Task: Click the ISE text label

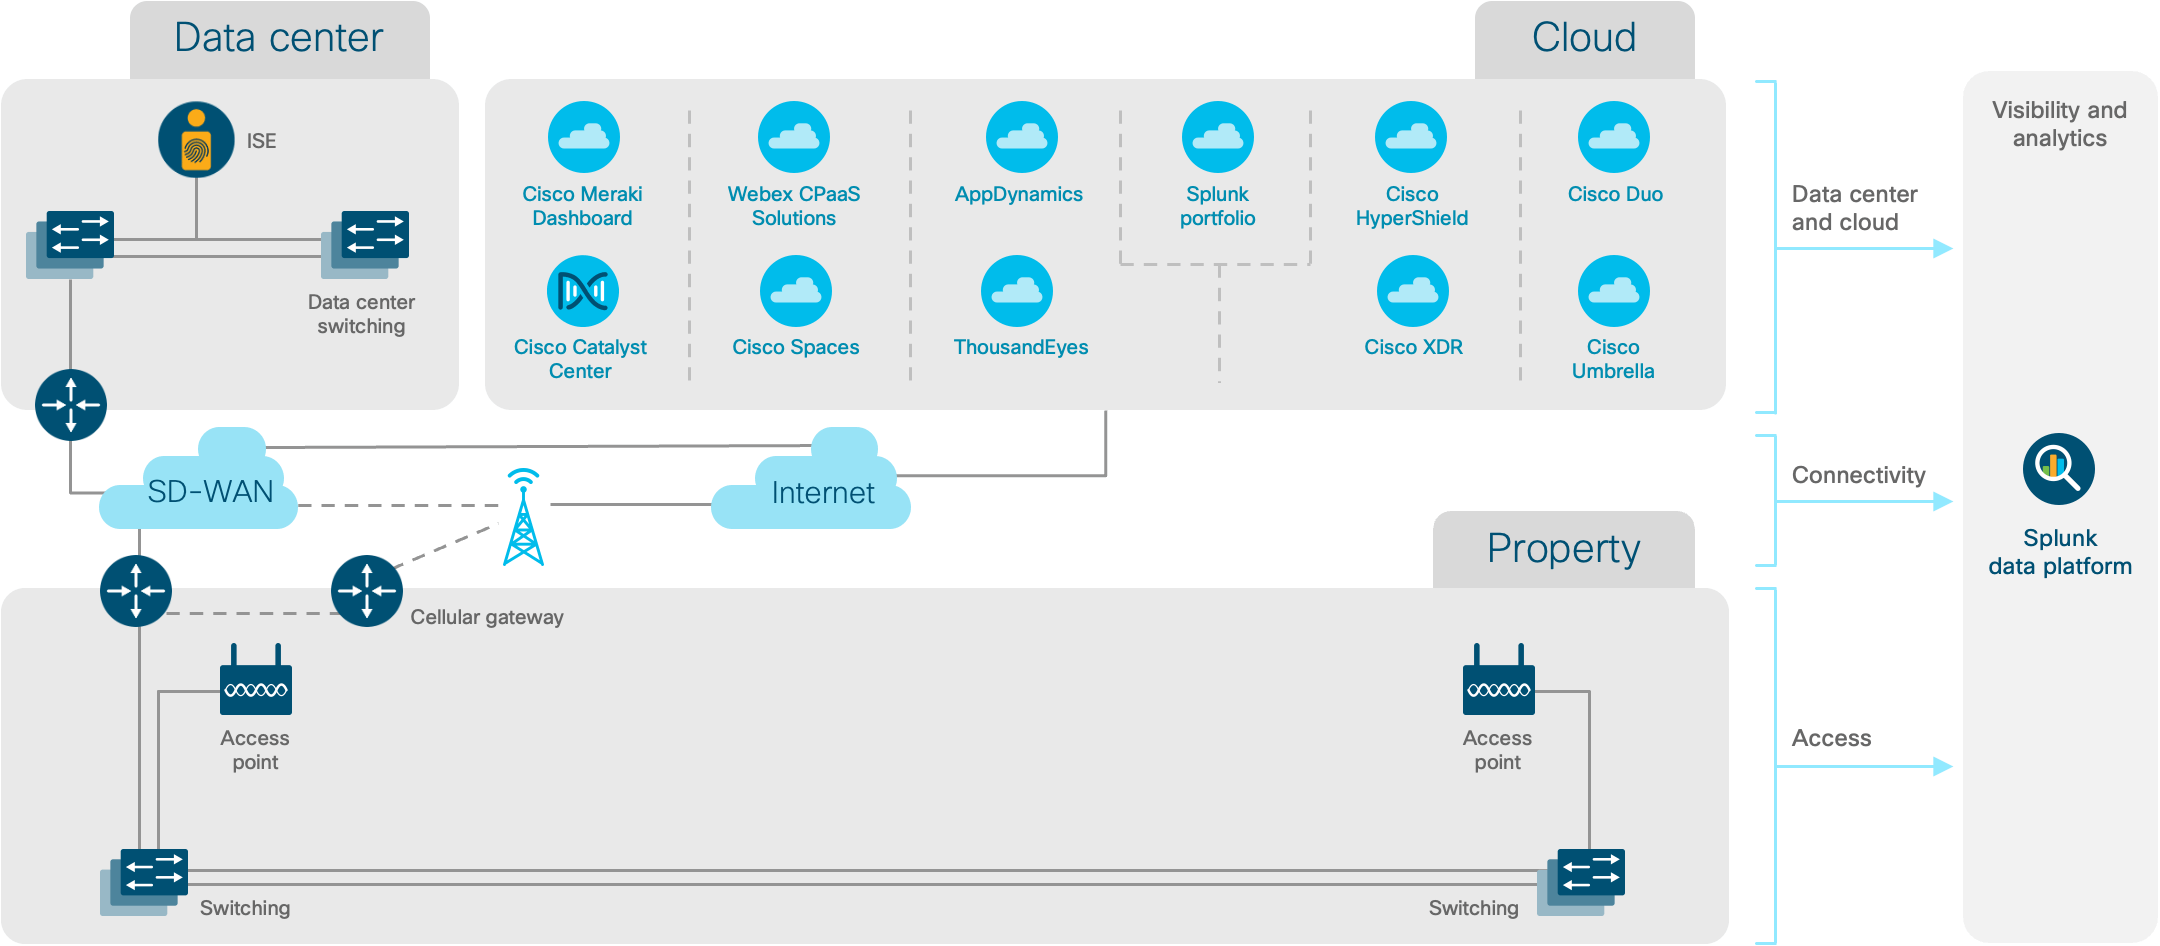Action: [262, 141]
